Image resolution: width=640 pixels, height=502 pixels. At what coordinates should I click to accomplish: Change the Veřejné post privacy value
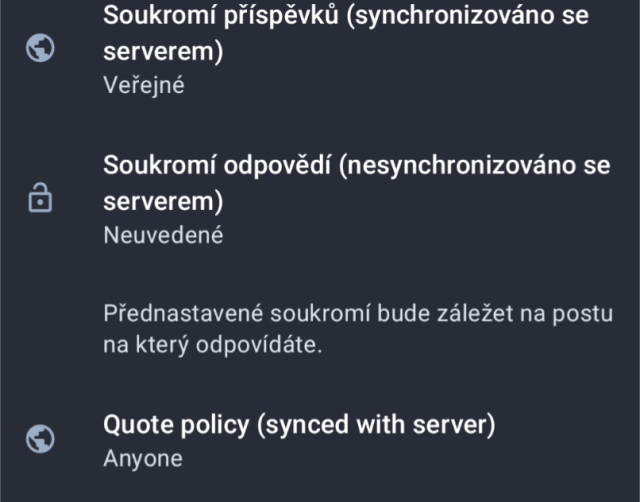pos(144,85)
